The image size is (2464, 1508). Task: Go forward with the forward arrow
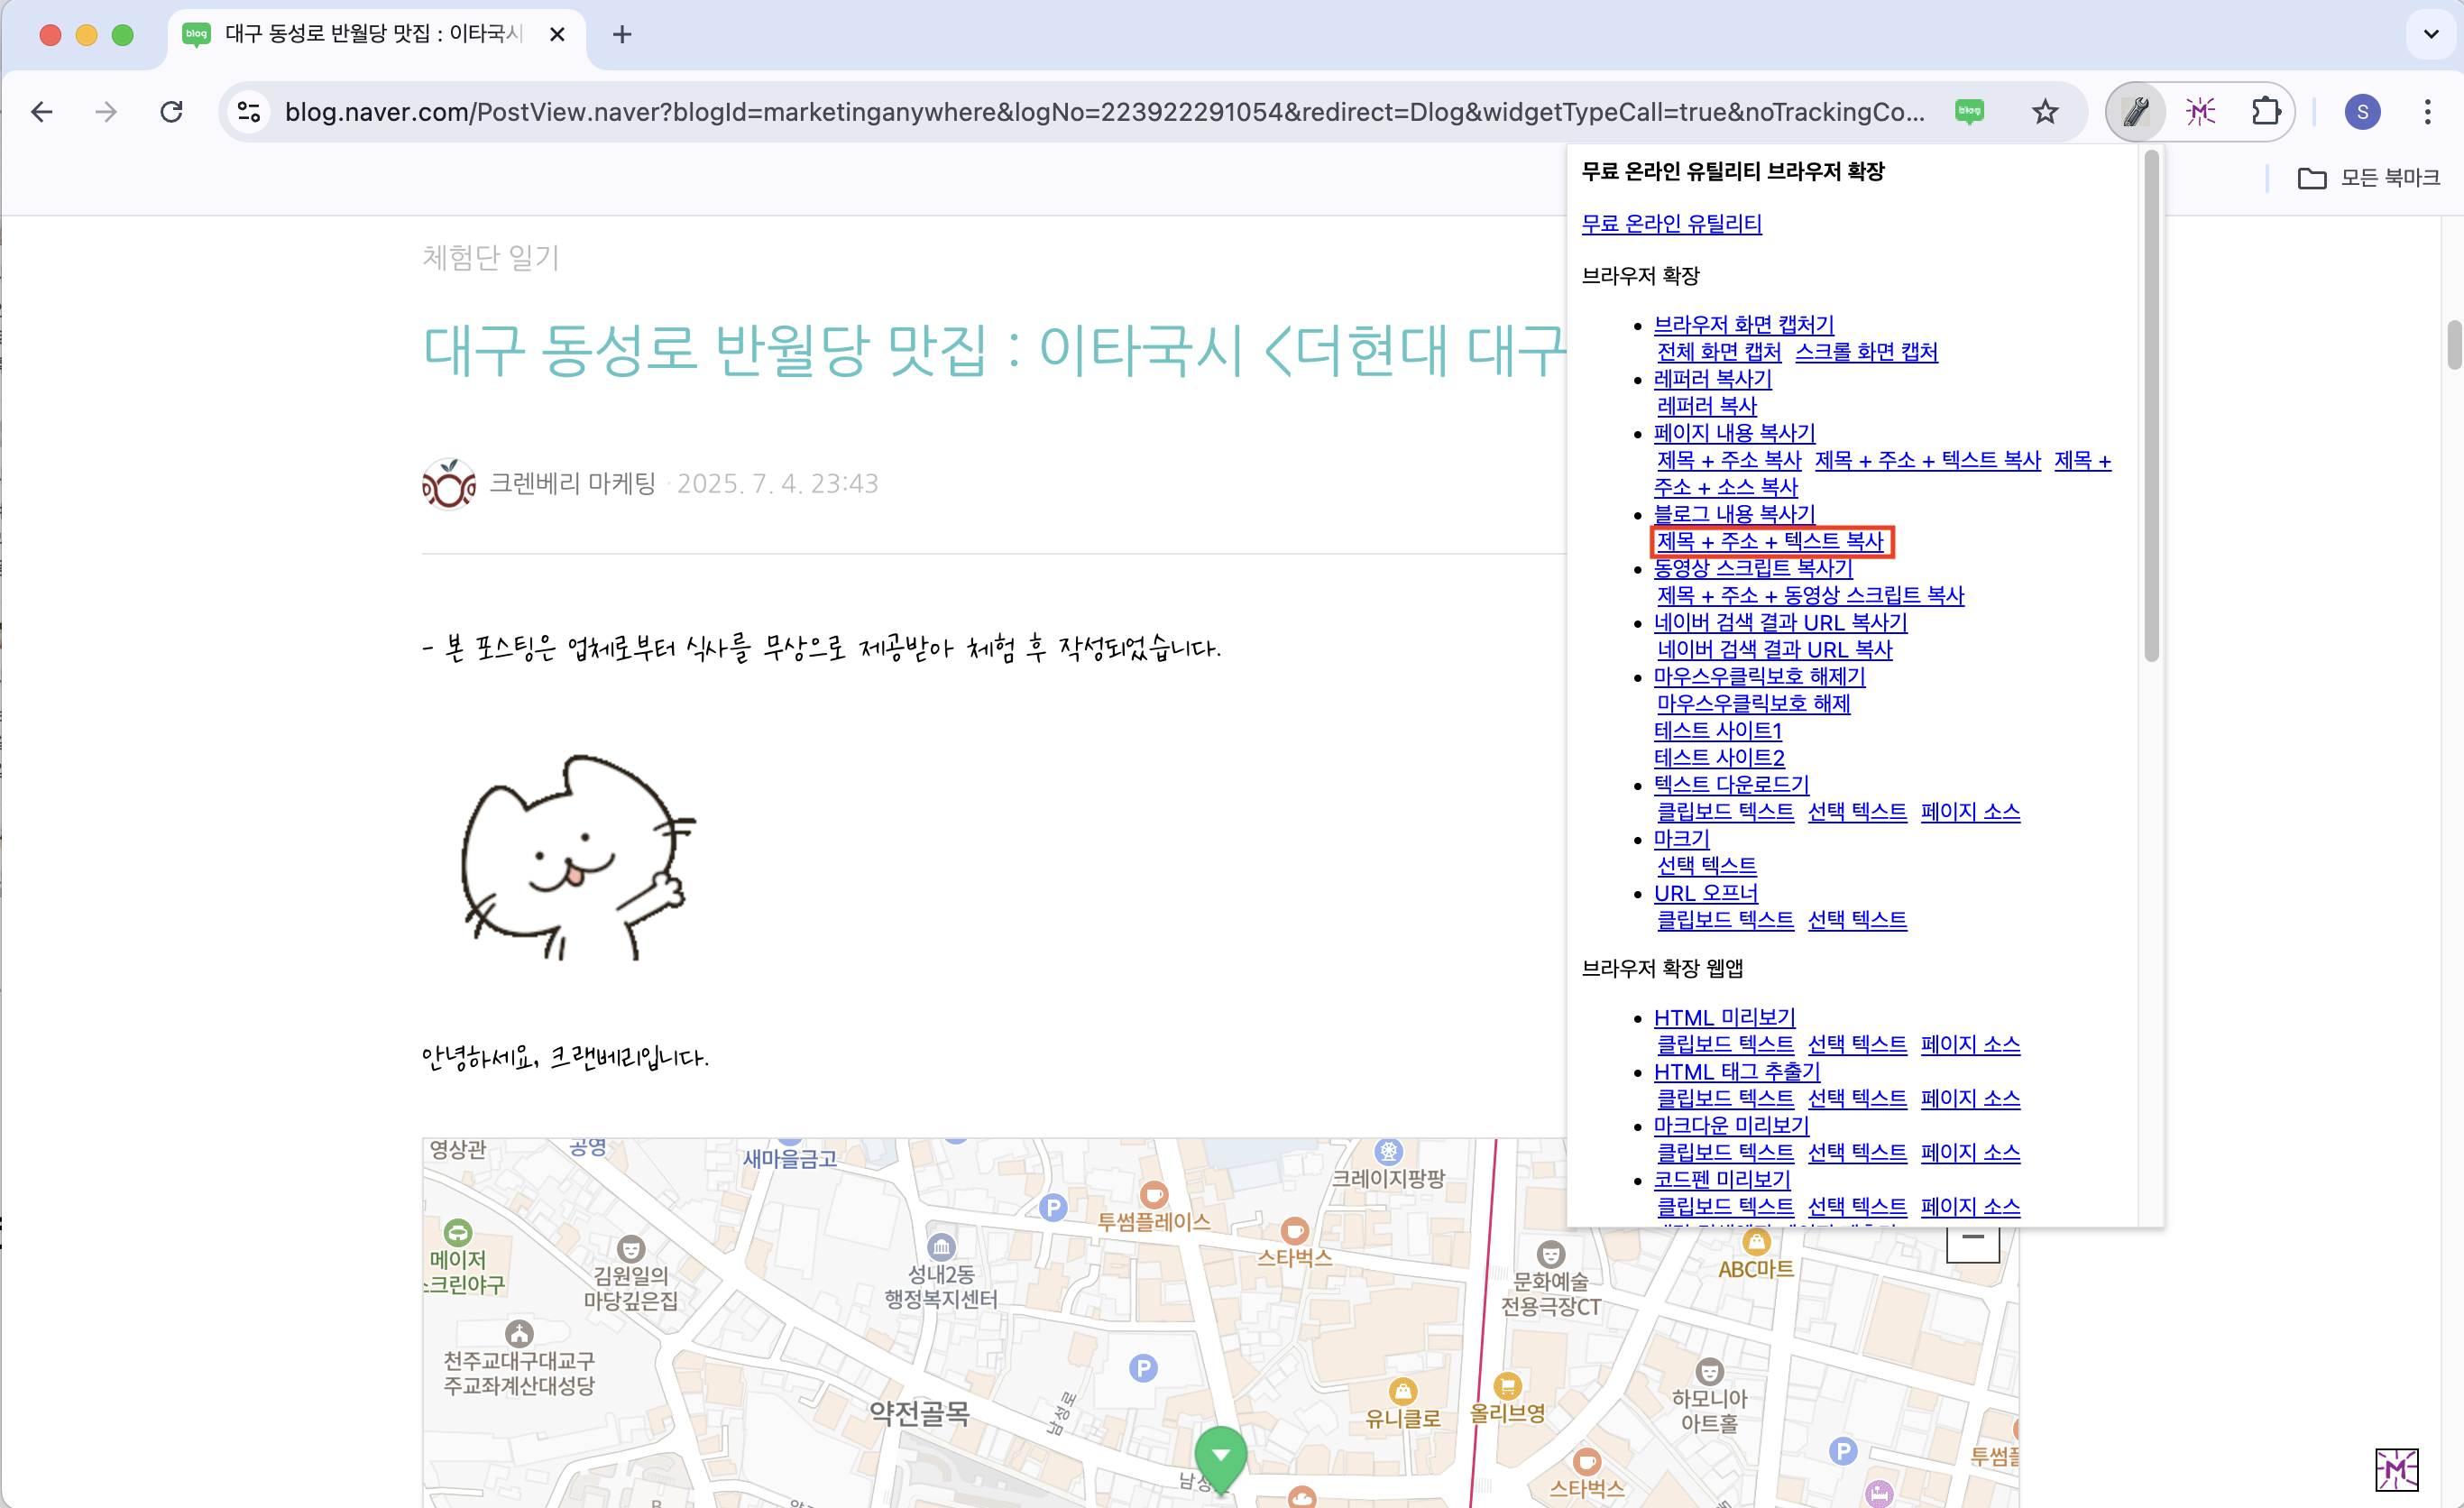point(106,112)
